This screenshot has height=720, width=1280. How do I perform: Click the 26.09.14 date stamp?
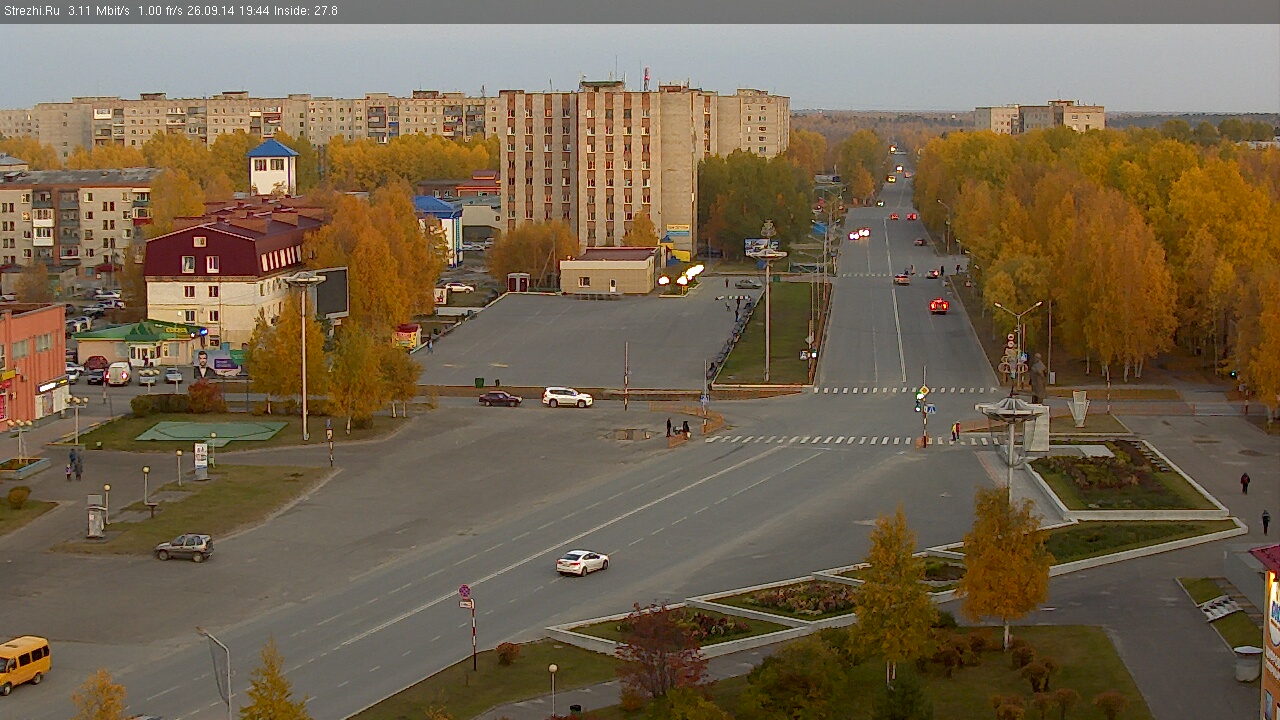click(213, 11)
